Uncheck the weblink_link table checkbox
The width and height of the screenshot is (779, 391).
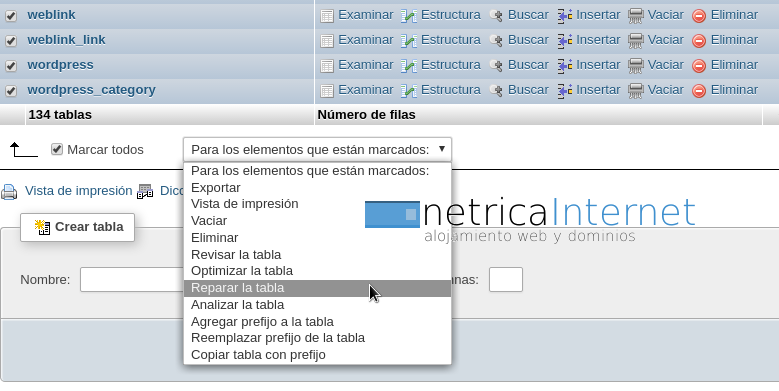11,41
